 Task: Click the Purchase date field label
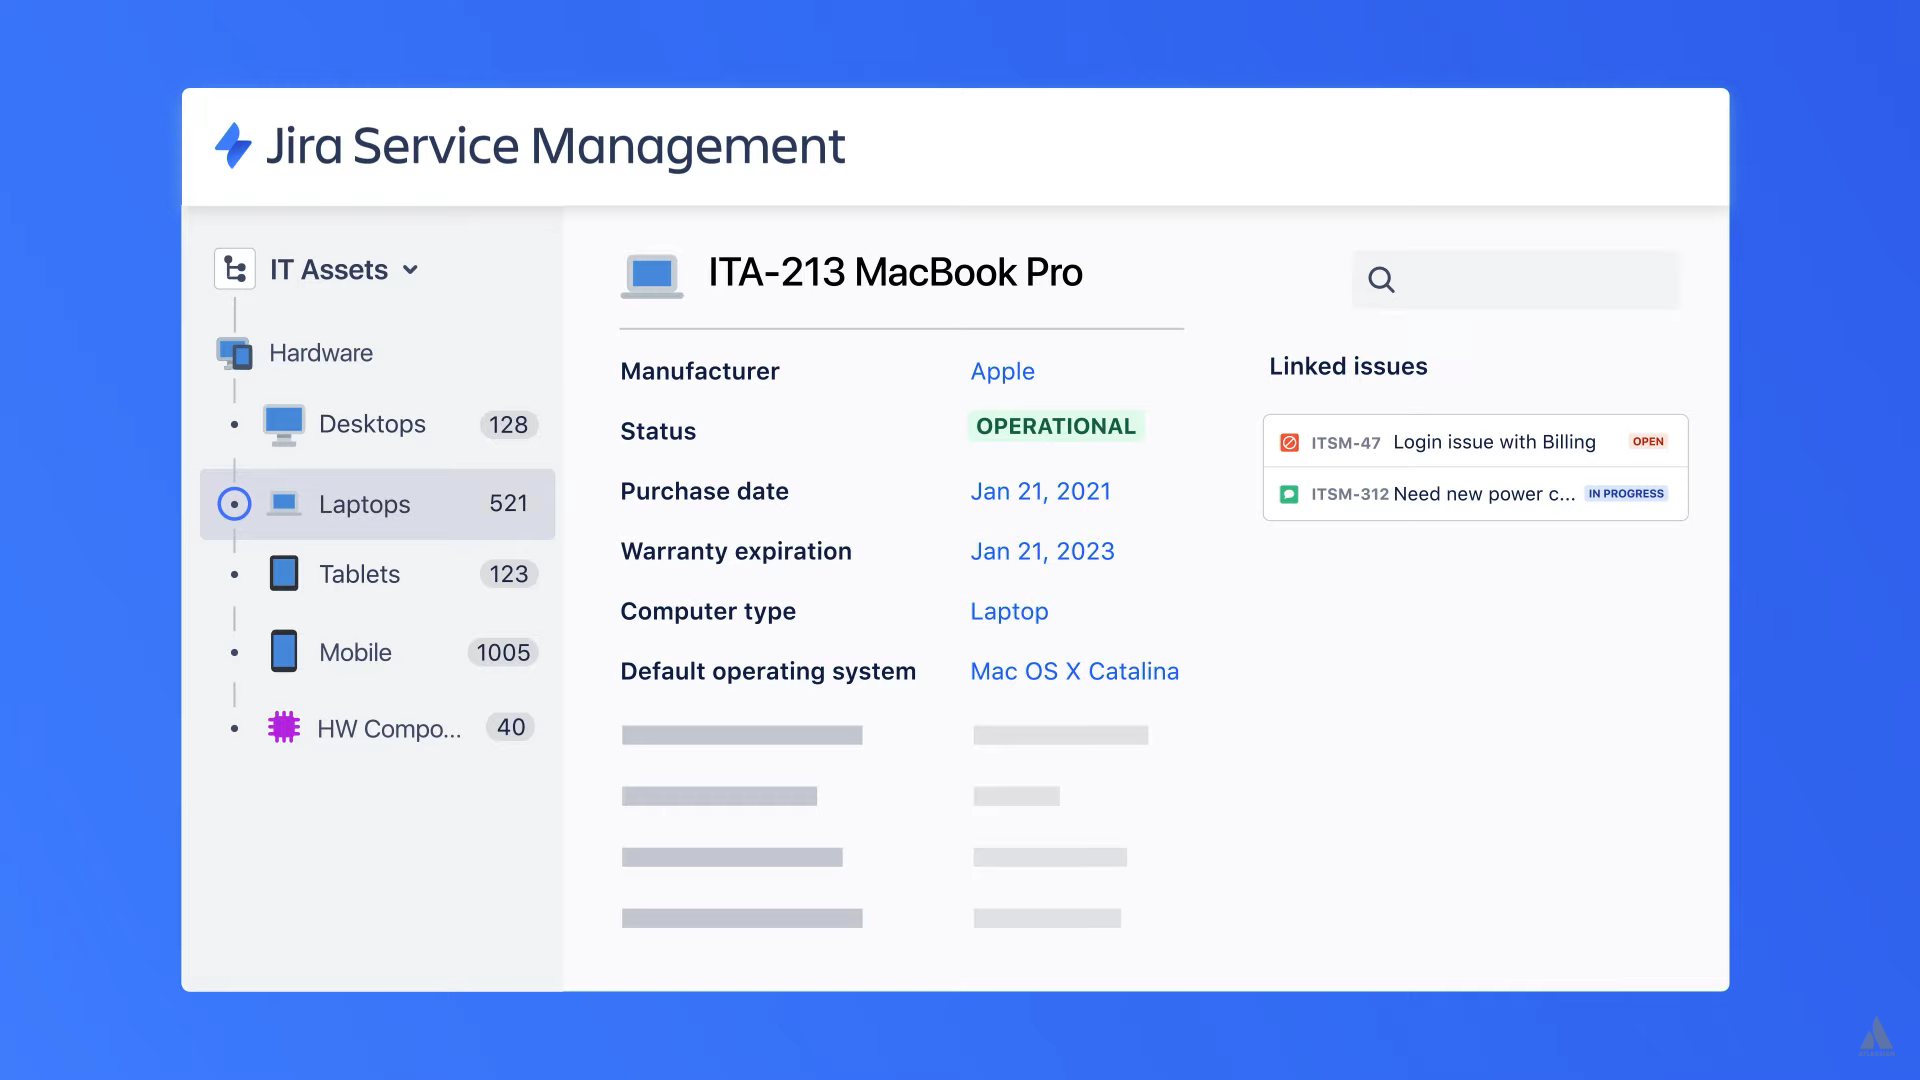point(704,491)
